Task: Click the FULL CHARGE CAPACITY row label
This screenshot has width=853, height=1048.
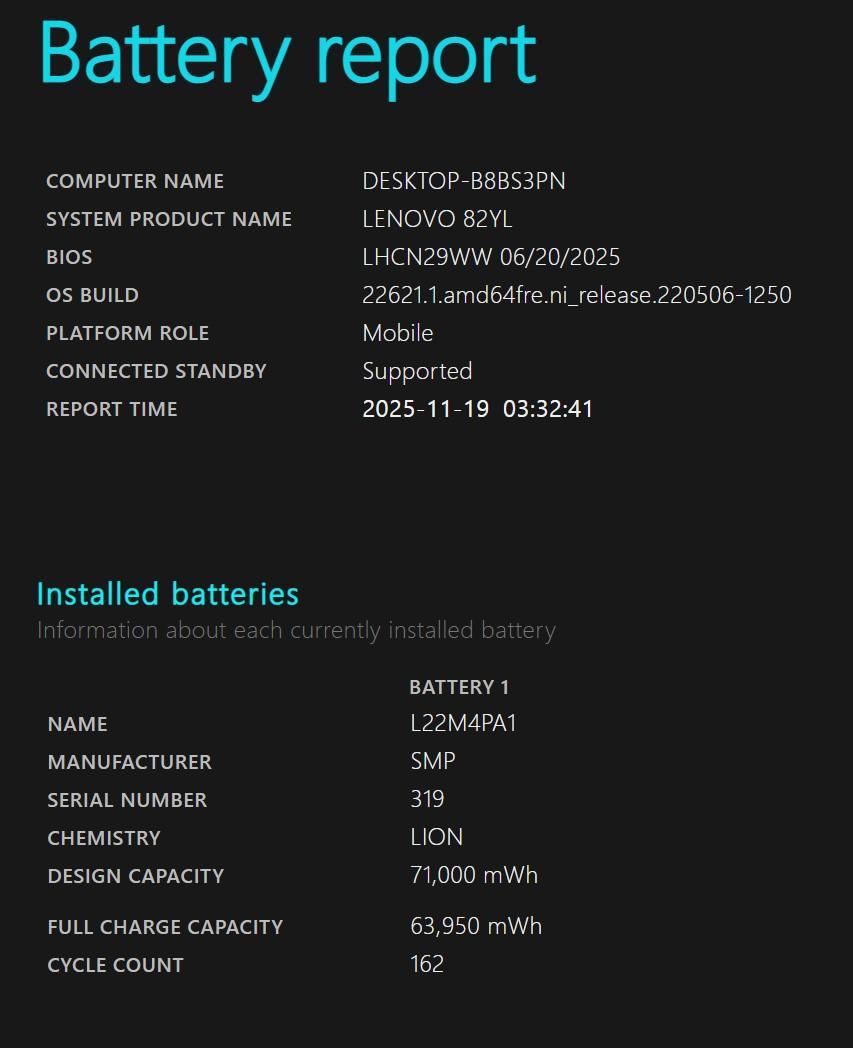Action: 165,927
